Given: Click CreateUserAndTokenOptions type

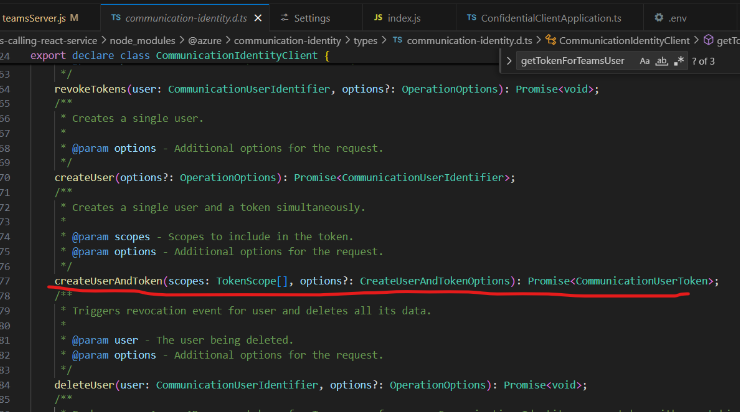Looking at the screenshot, I should coord(435,281).
